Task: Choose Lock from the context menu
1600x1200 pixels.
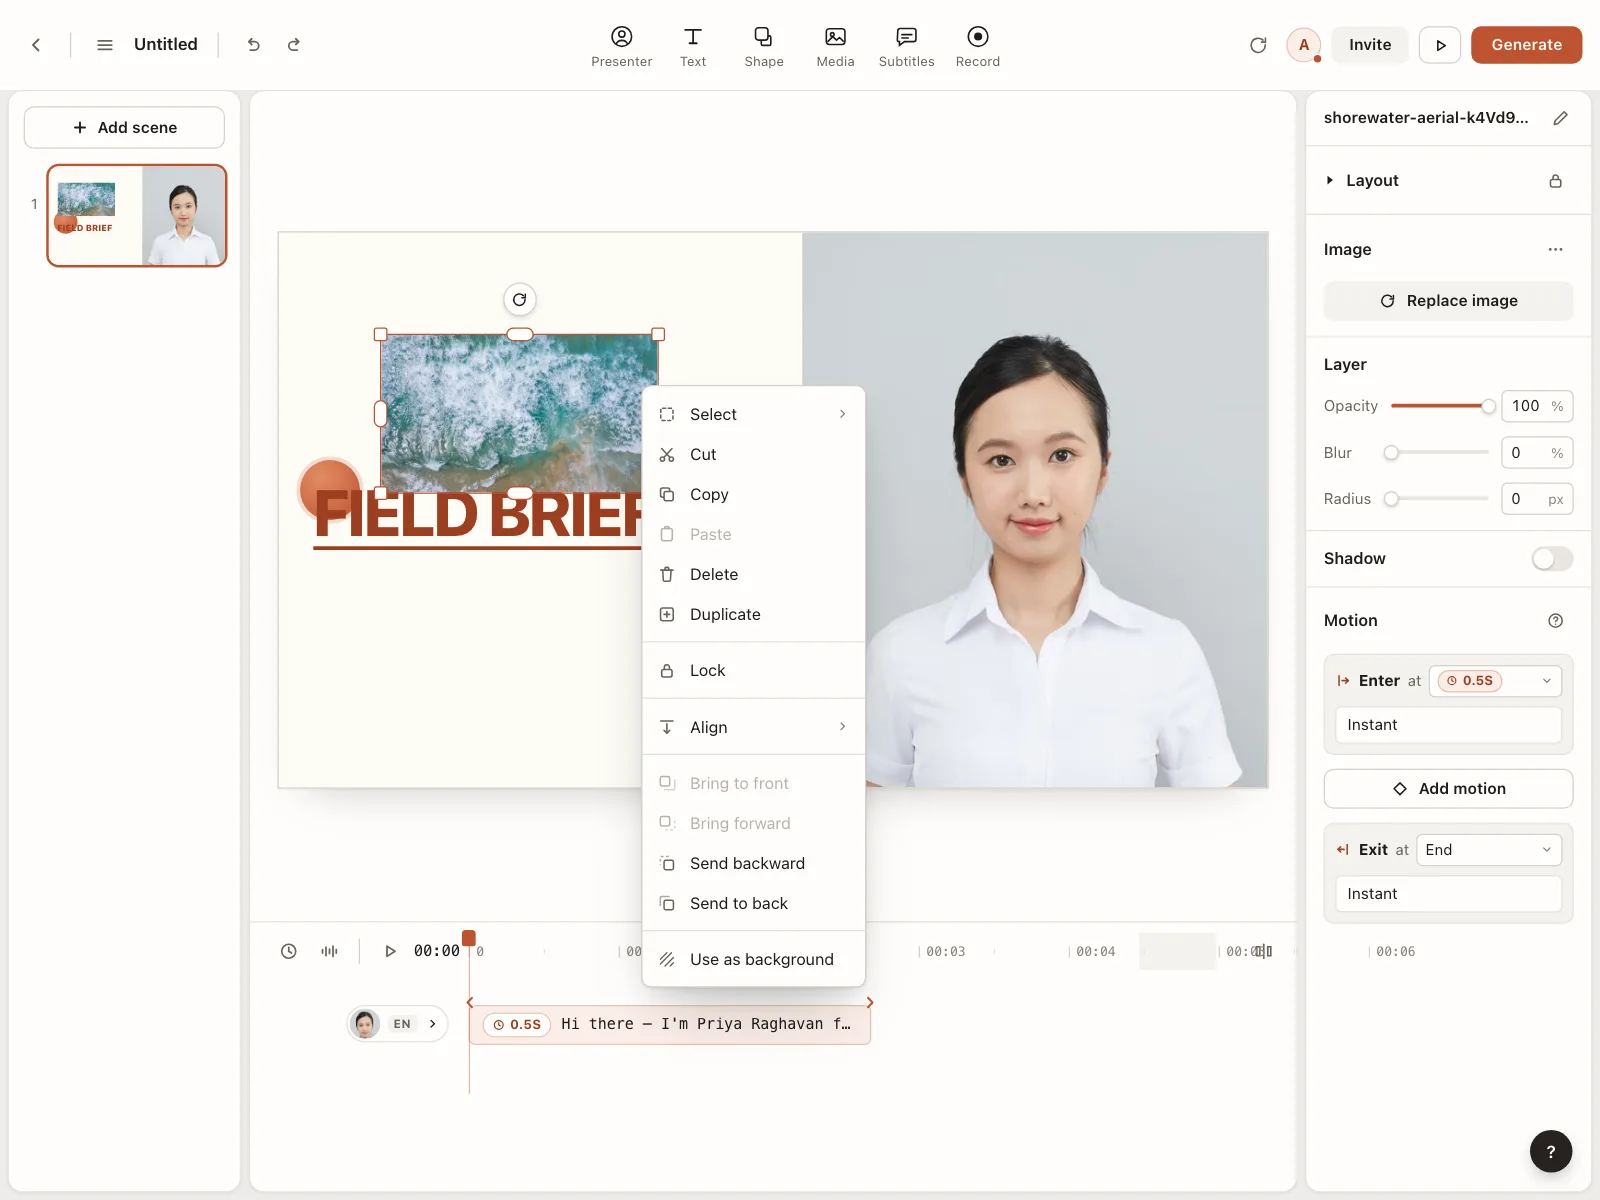Action: pyautogui.click(x=753, y=670)
